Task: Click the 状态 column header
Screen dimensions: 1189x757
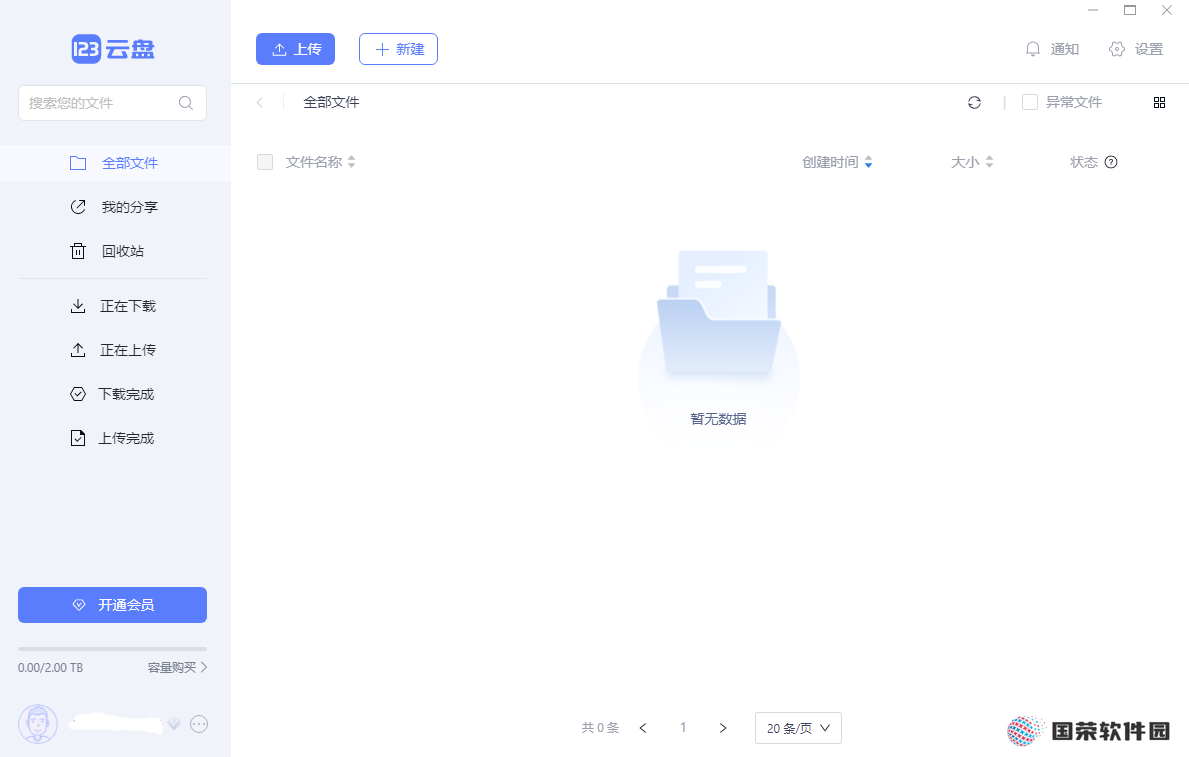Action: pyautogui.click(x=1084, y=162)
